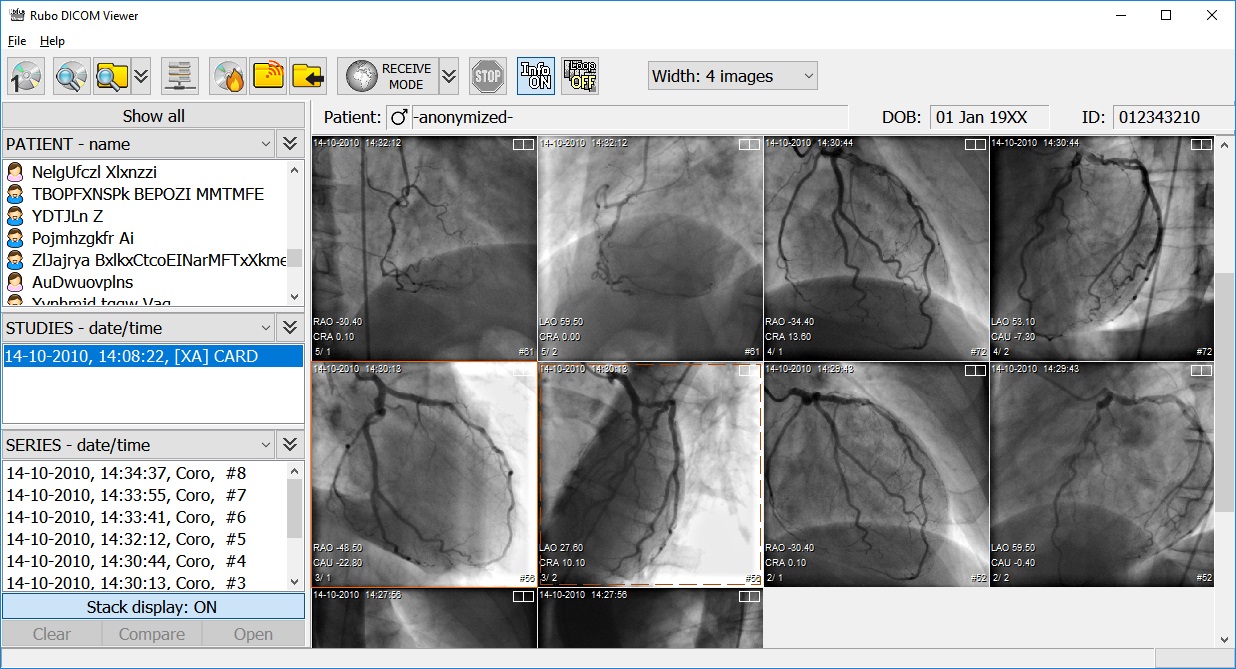This screenshot has width=1236, height=669.
Task: Click stack icon on the RAO -34.40 thumbnail
Action: tap(975, 145)
